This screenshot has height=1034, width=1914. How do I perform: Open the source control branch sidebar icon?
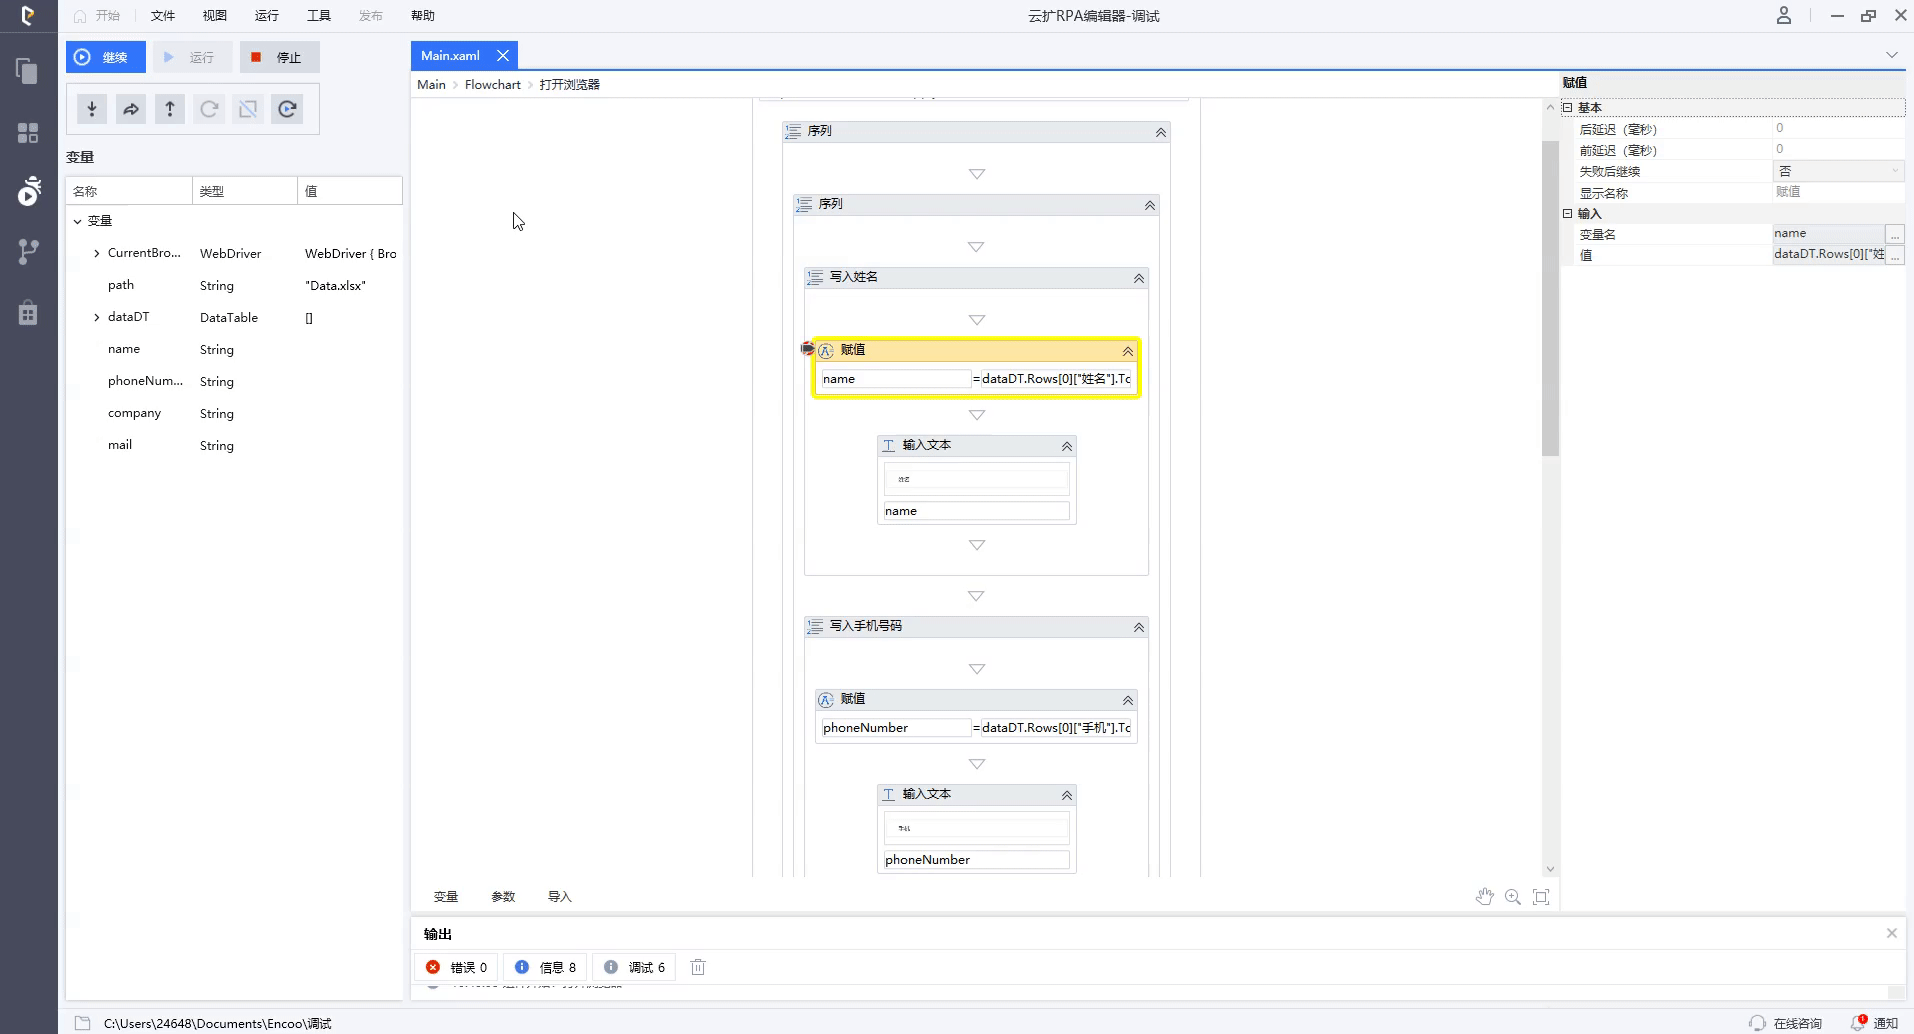point(28,252)
